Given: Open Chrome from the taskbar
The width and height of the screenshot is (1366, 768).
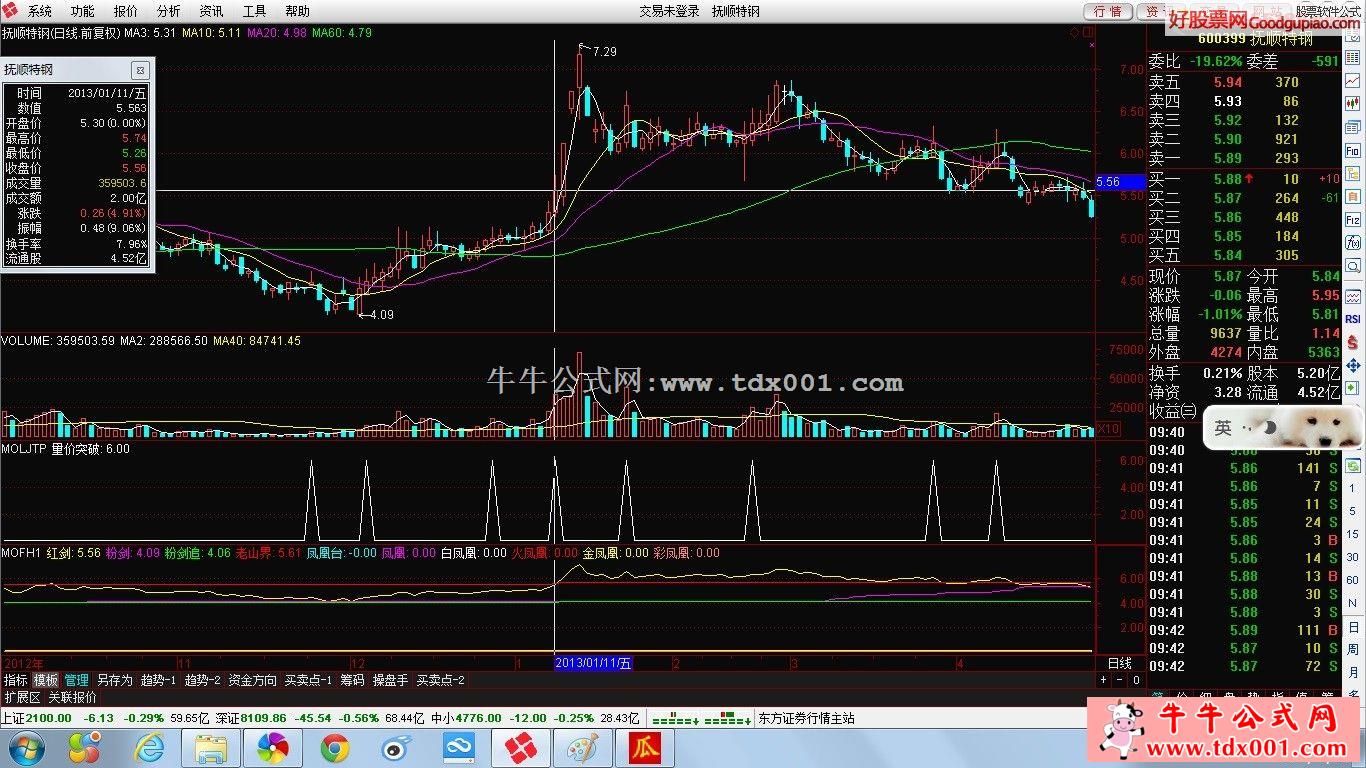Looking at the screenshot, I should (335, 747).
